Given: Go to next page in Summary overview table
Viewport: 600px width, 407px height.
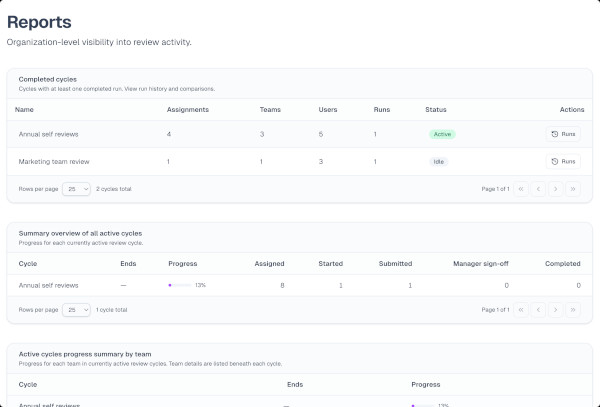Looking at the screenshot, I should pos(556,310).
